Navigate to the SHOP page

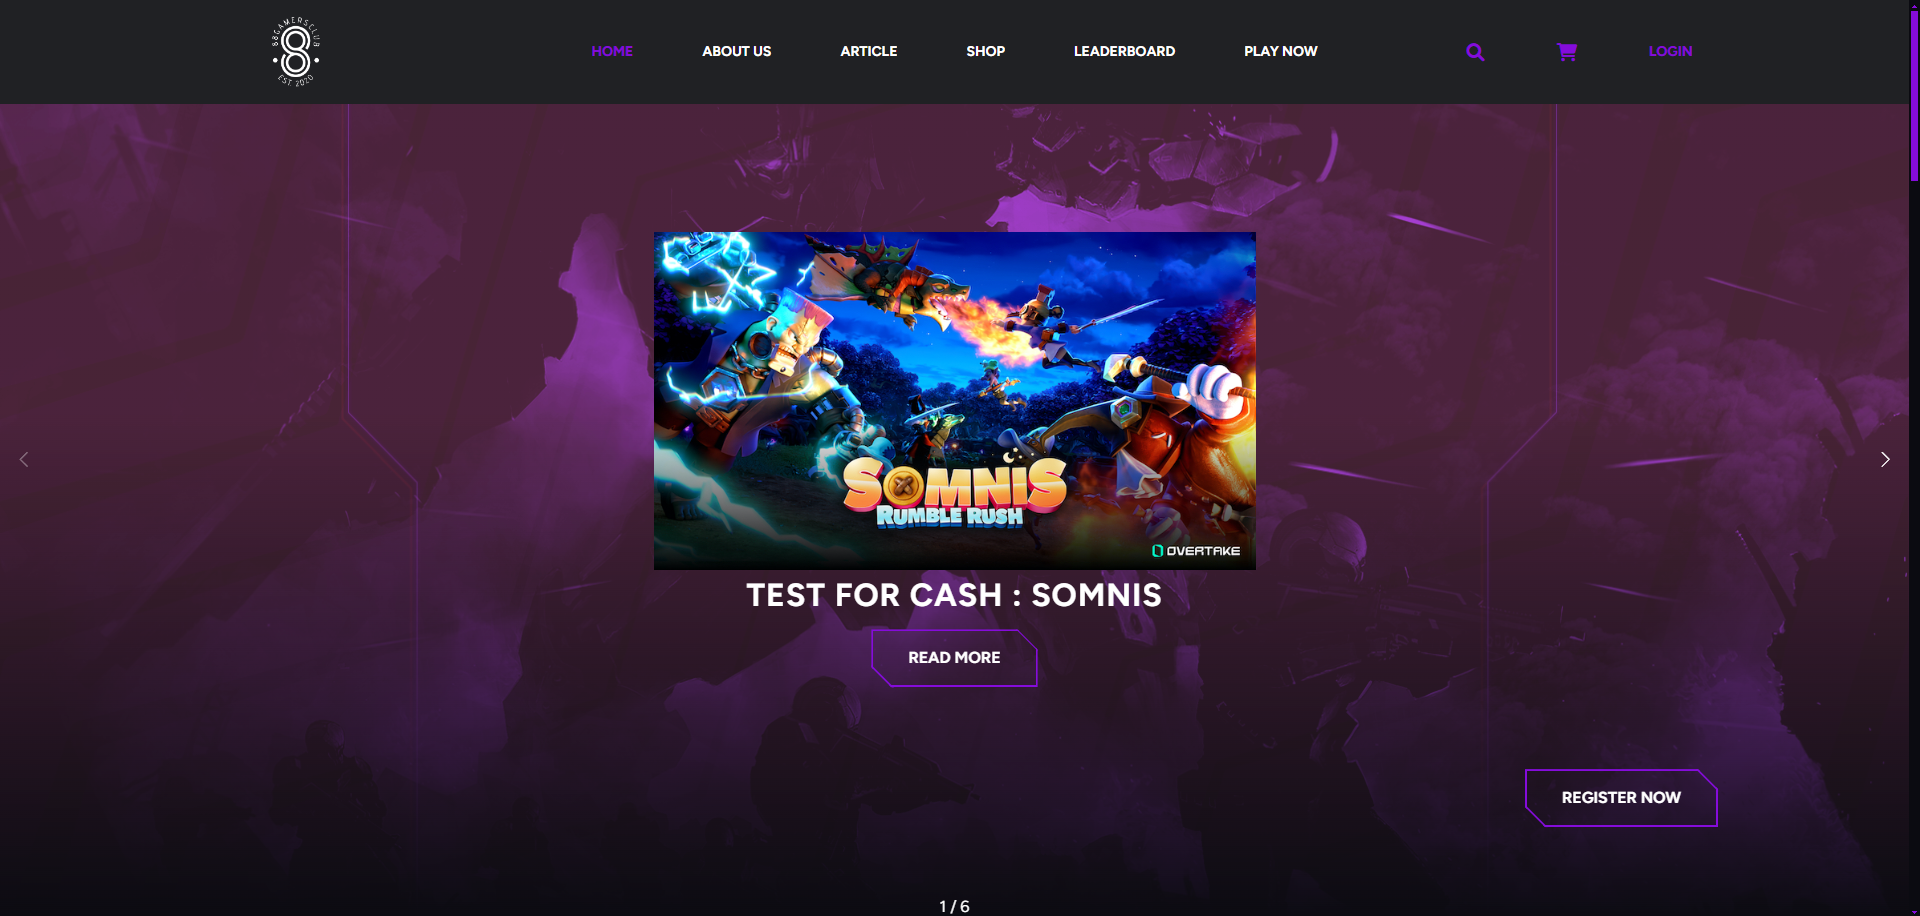pyautogui.click(x=985, y=51)
